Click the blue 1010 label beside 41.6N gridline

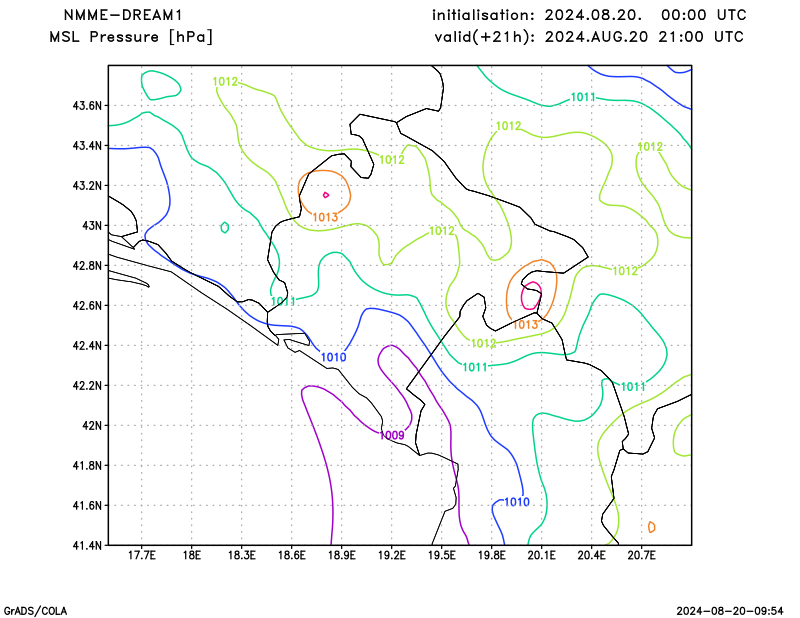[517, 502]
